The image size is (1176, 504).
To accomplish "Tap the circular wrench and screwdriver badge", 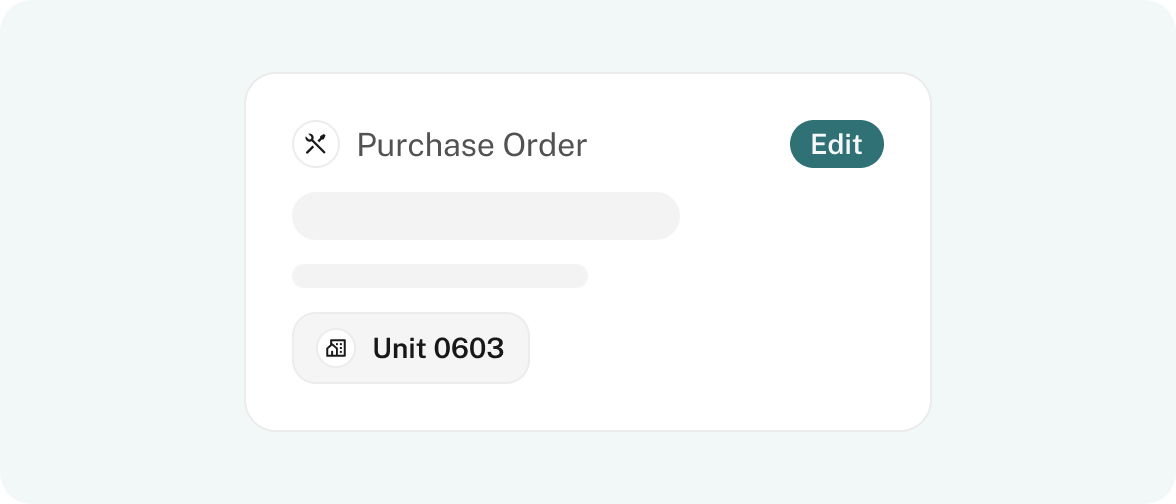I will [x=316, y=144].
